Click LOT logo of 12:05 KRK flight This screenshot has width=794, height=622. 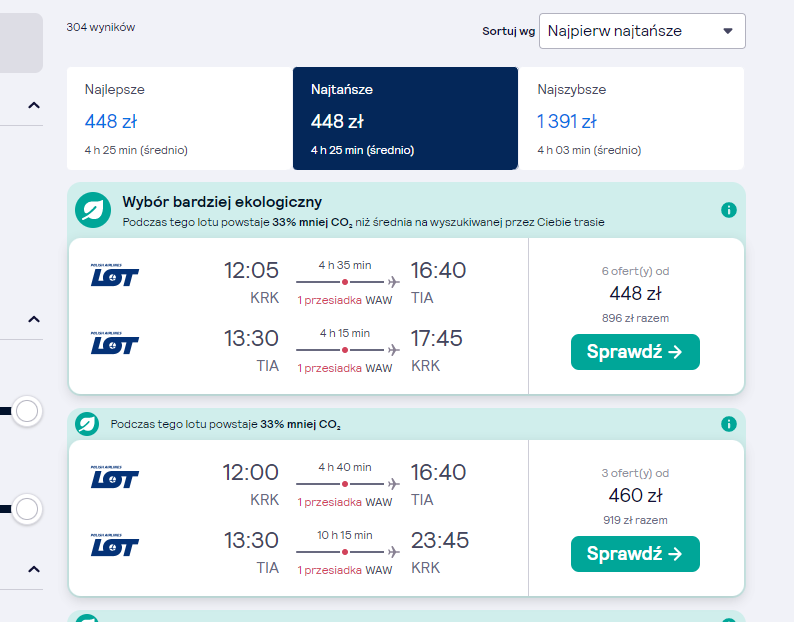(114, 275)
